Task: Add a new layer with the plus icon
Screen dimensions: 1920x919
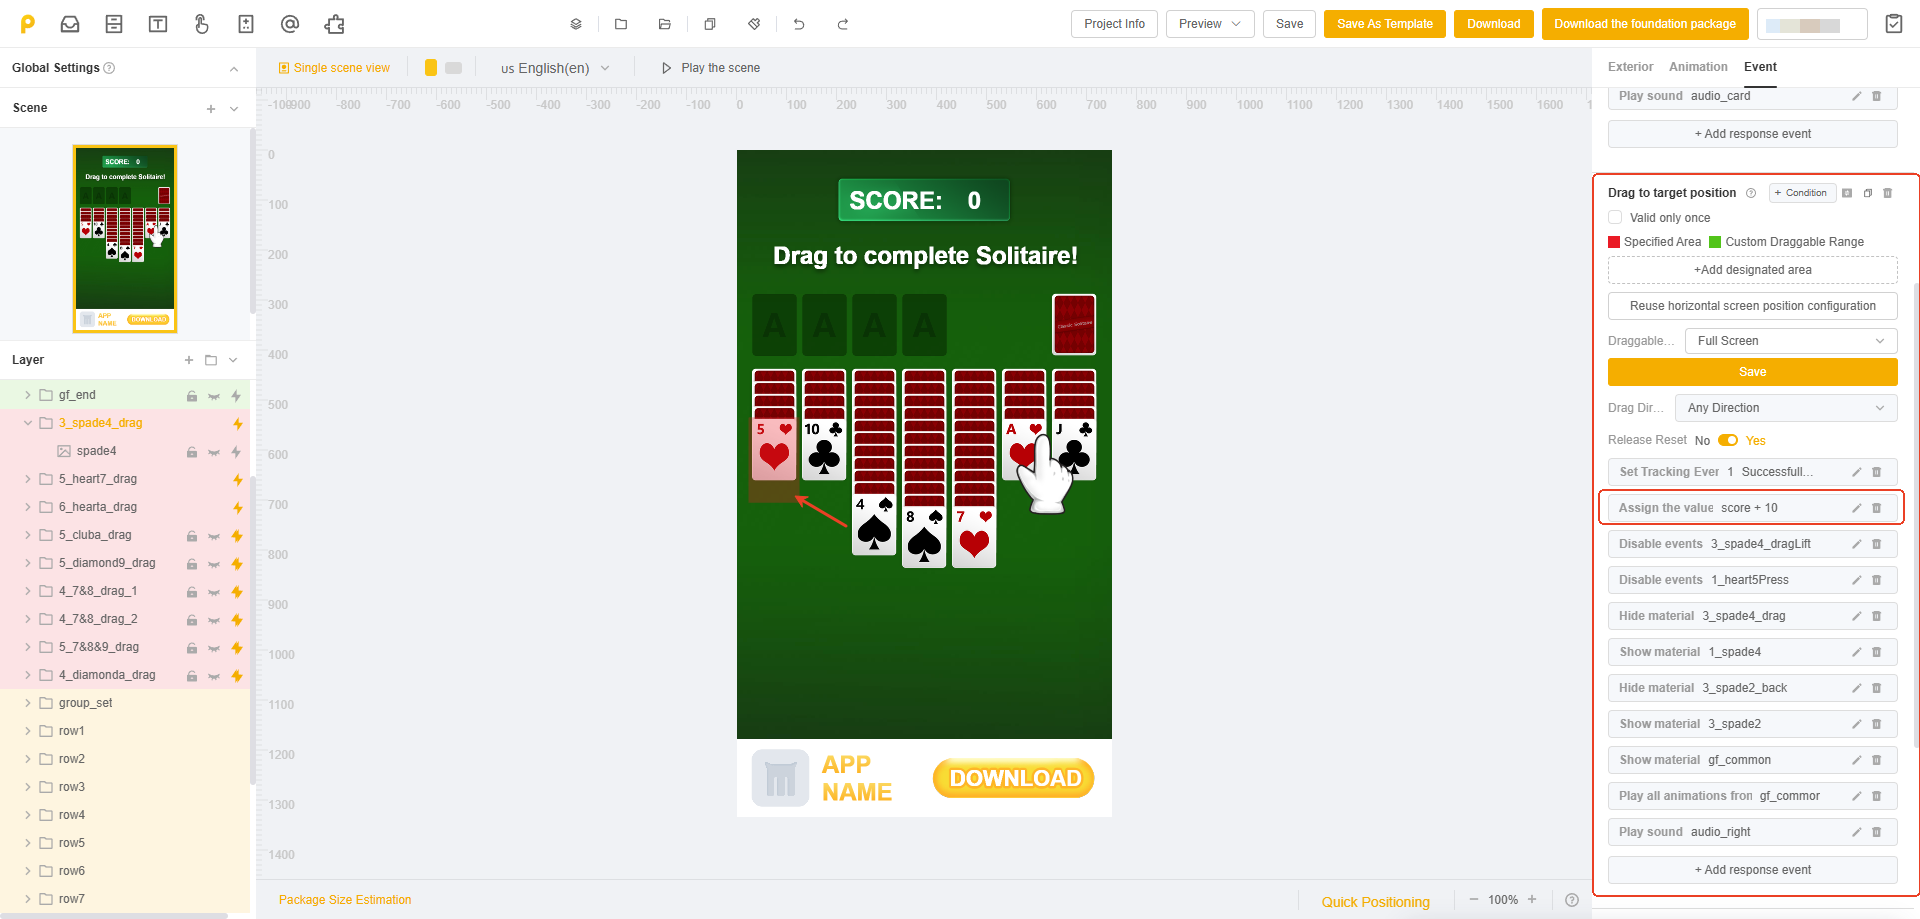Action: pos(189,360)
